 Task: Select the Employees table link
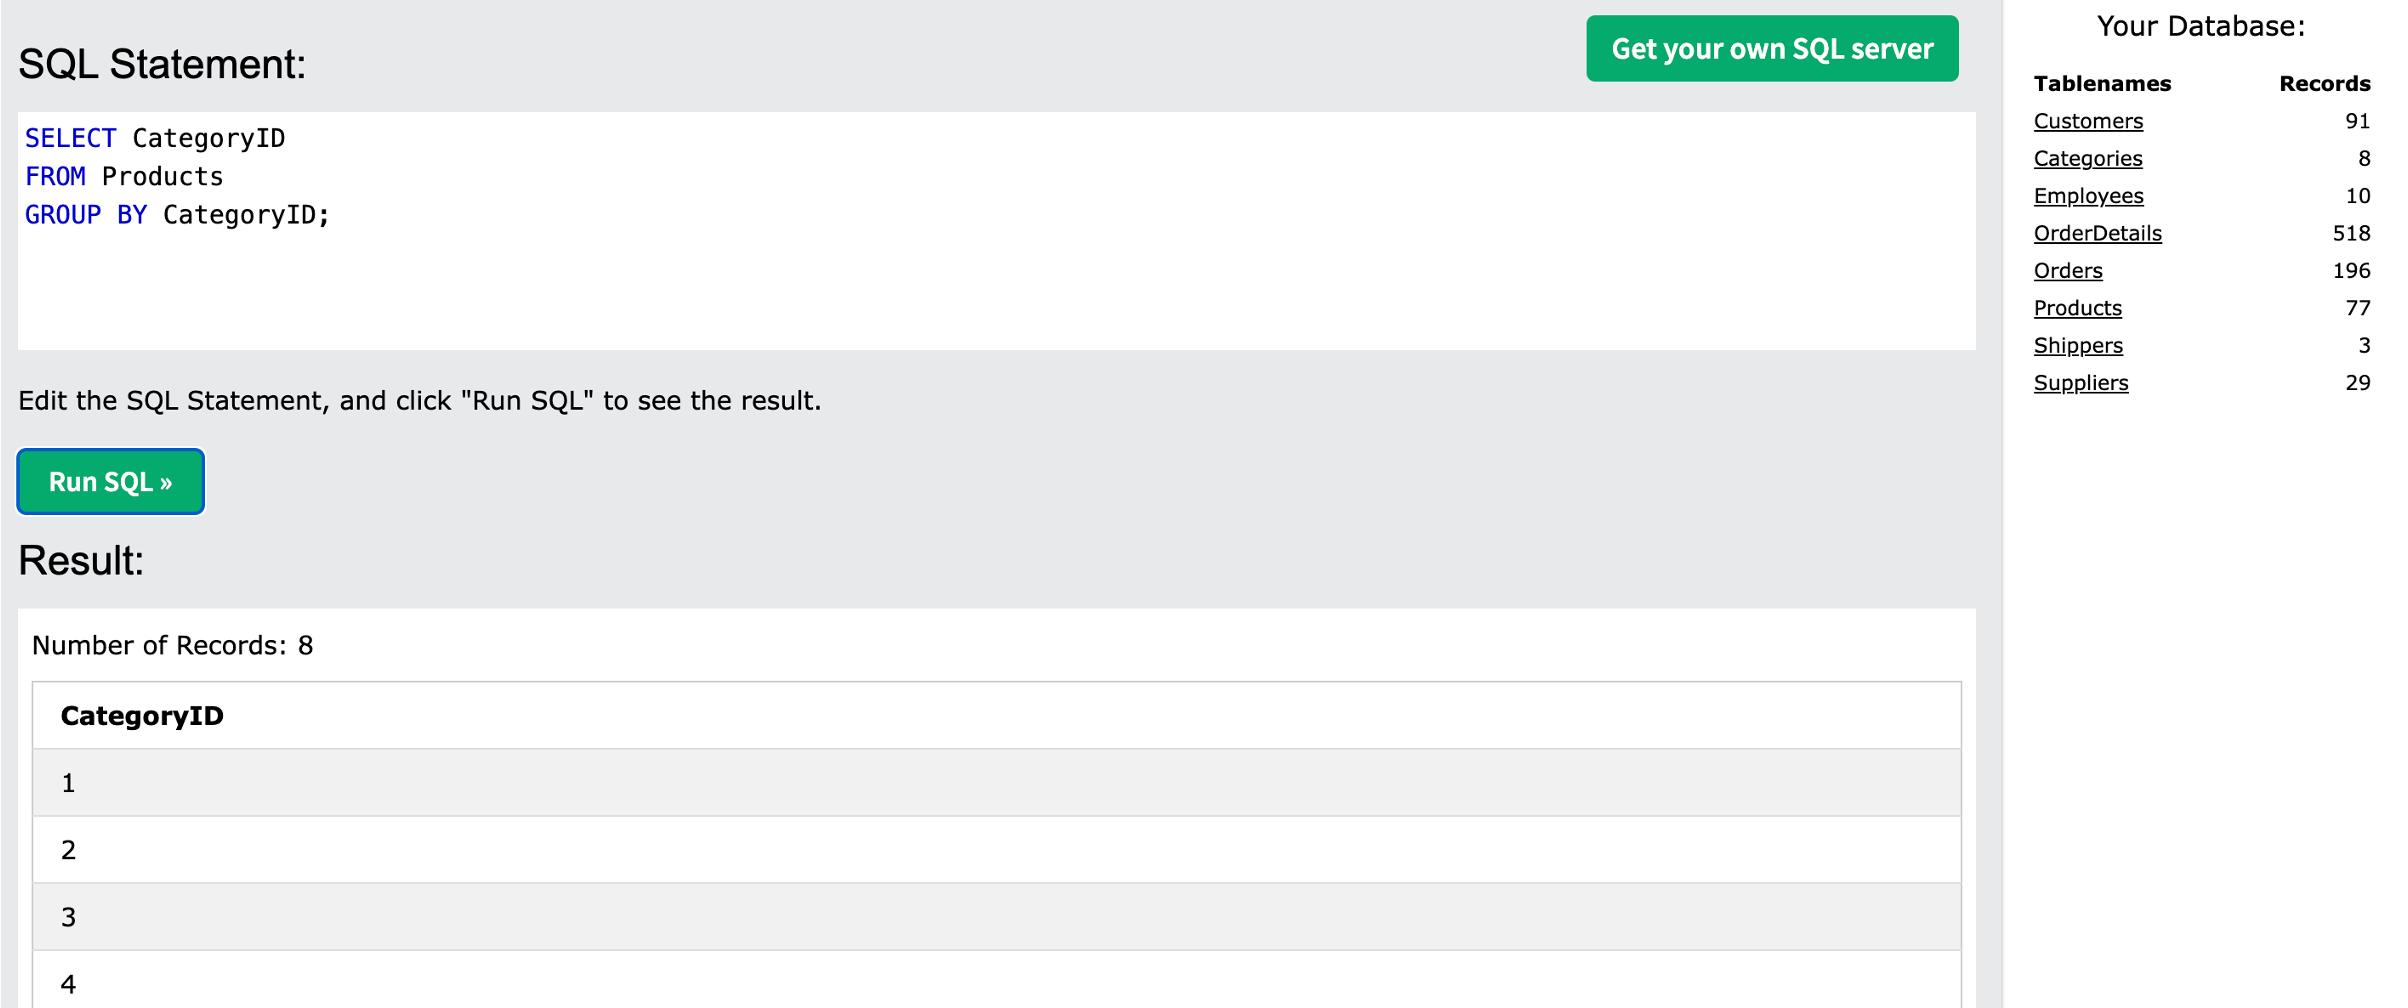click(x=2088, y=196)
